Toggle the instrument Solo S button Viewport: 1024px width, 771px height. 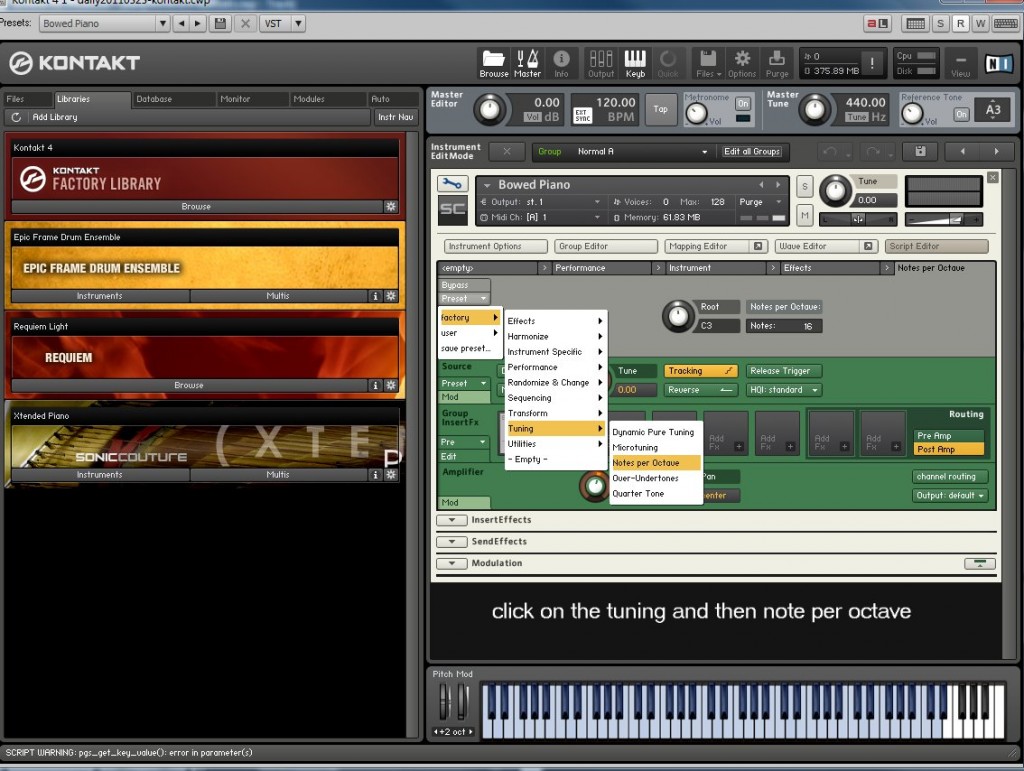805,186
